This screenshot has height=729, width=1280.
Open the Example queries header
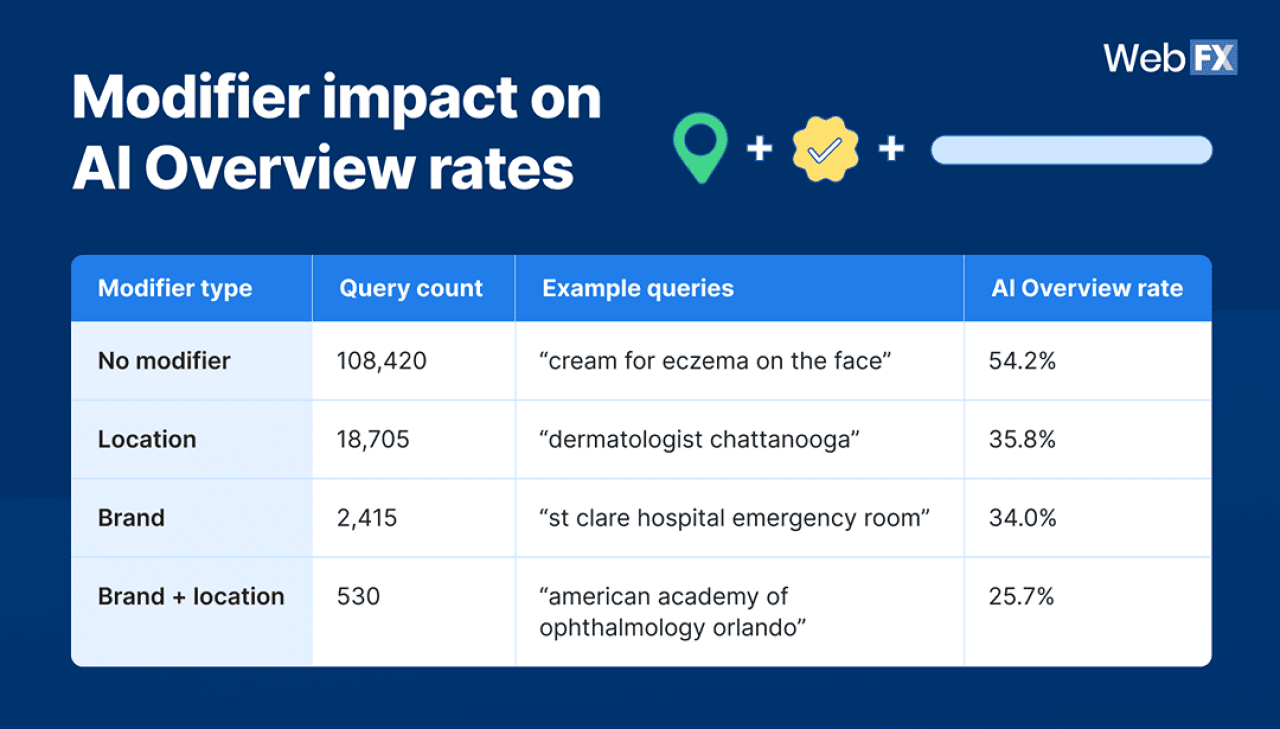pyautogui.click(x=637, y=288)
